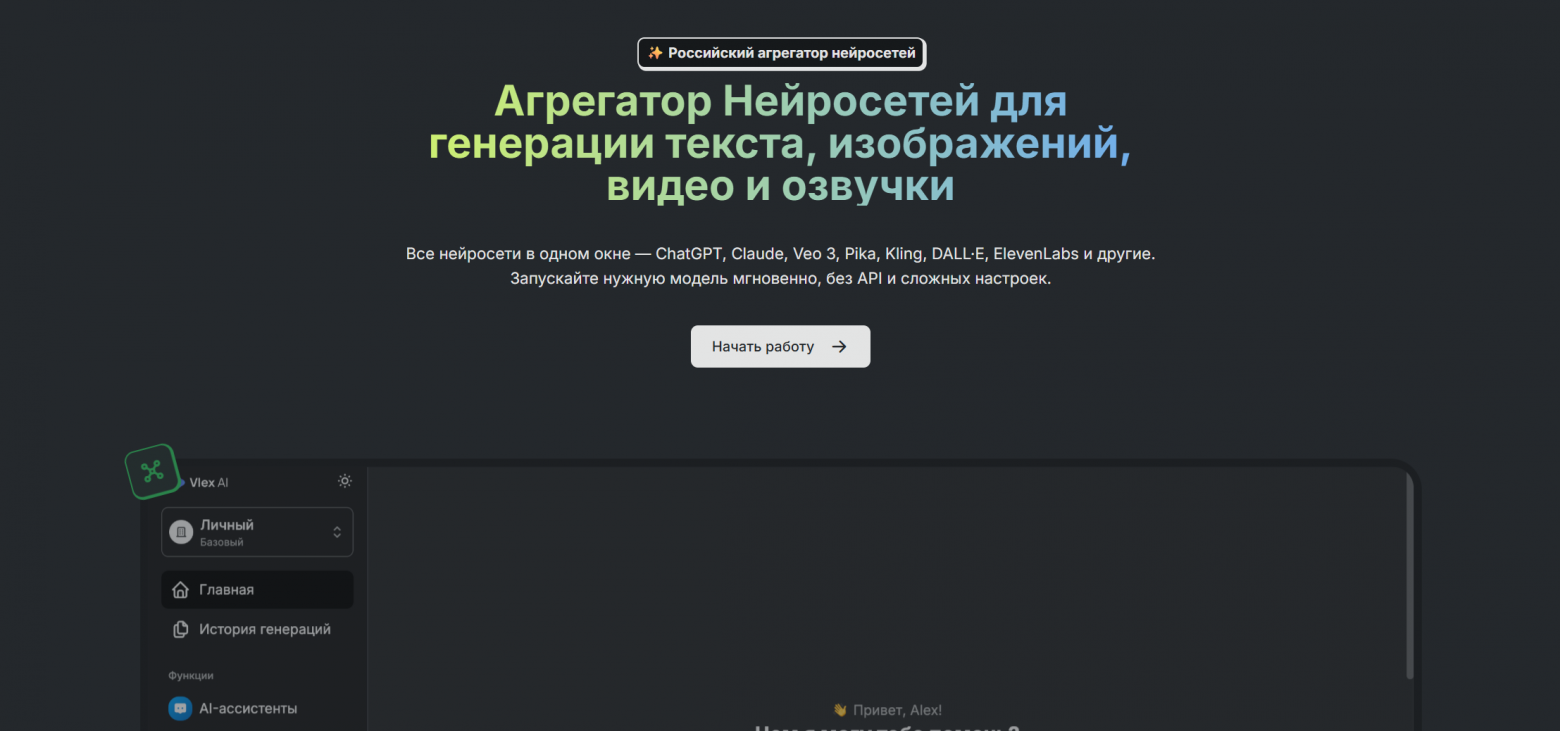
Task: Open the Личный workspace dropdown
Action: tap(257, 532)
